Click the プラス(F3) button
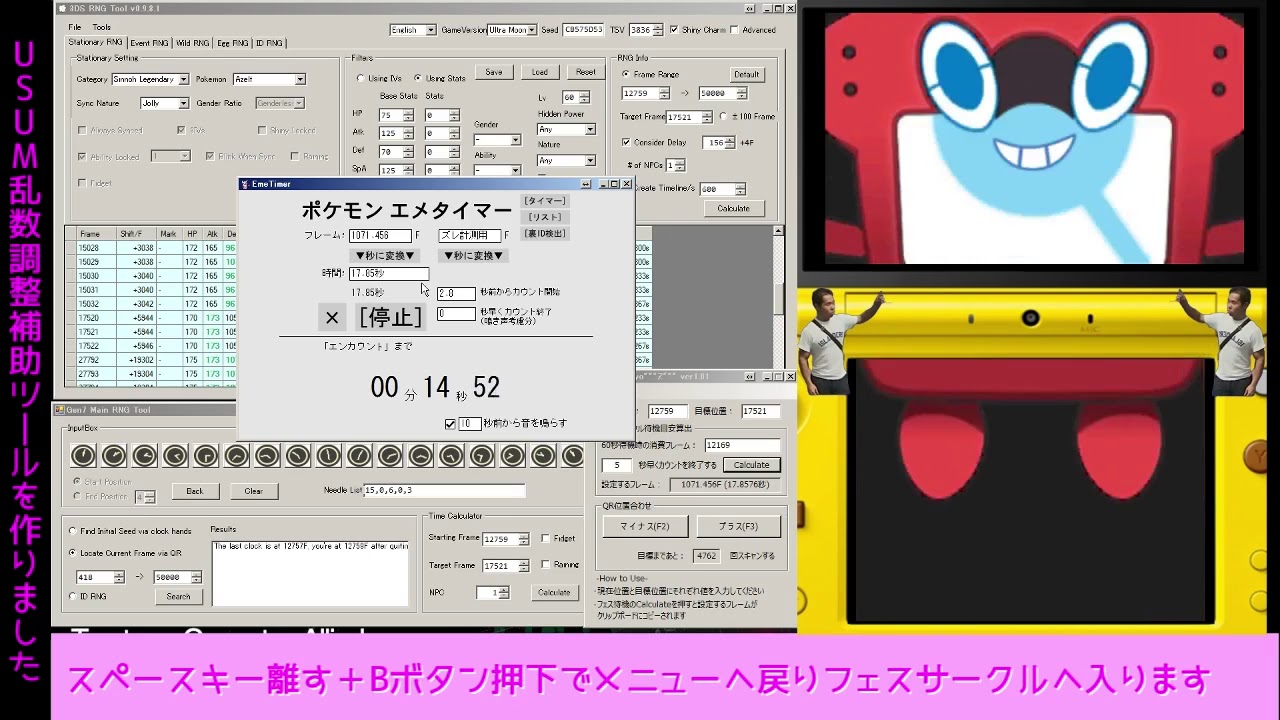Image resolution: width=1280 pixels, height=720 pixels. tap(738, 526)
